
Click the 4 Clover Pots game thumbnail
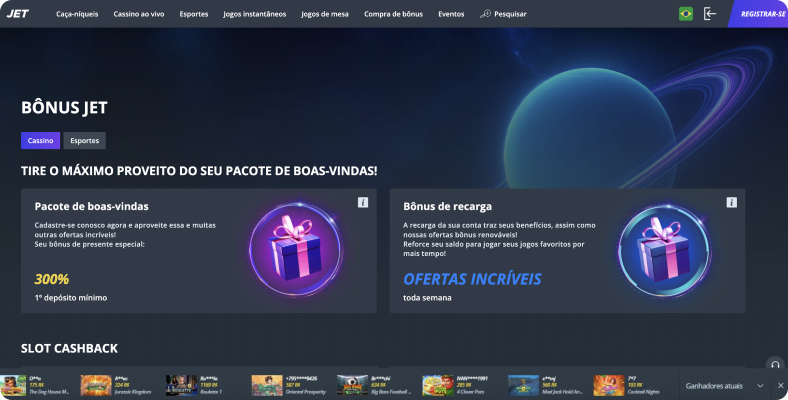(438, 385)
